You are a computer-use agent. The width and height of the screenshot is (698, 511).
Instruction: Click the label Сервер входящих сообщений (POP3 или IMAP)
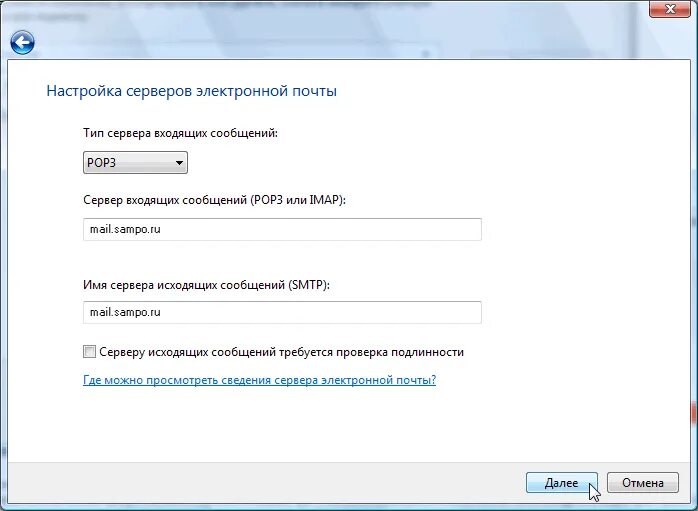214,199
